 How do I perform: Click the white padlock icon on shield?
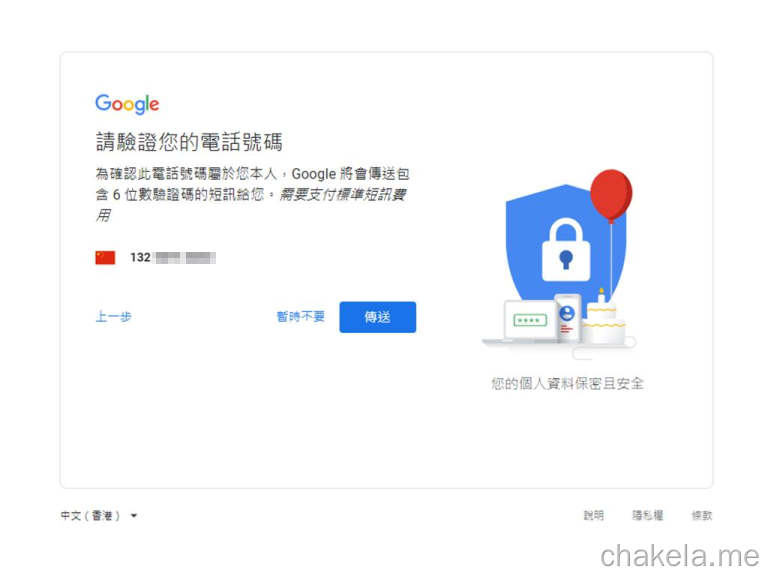566,250
